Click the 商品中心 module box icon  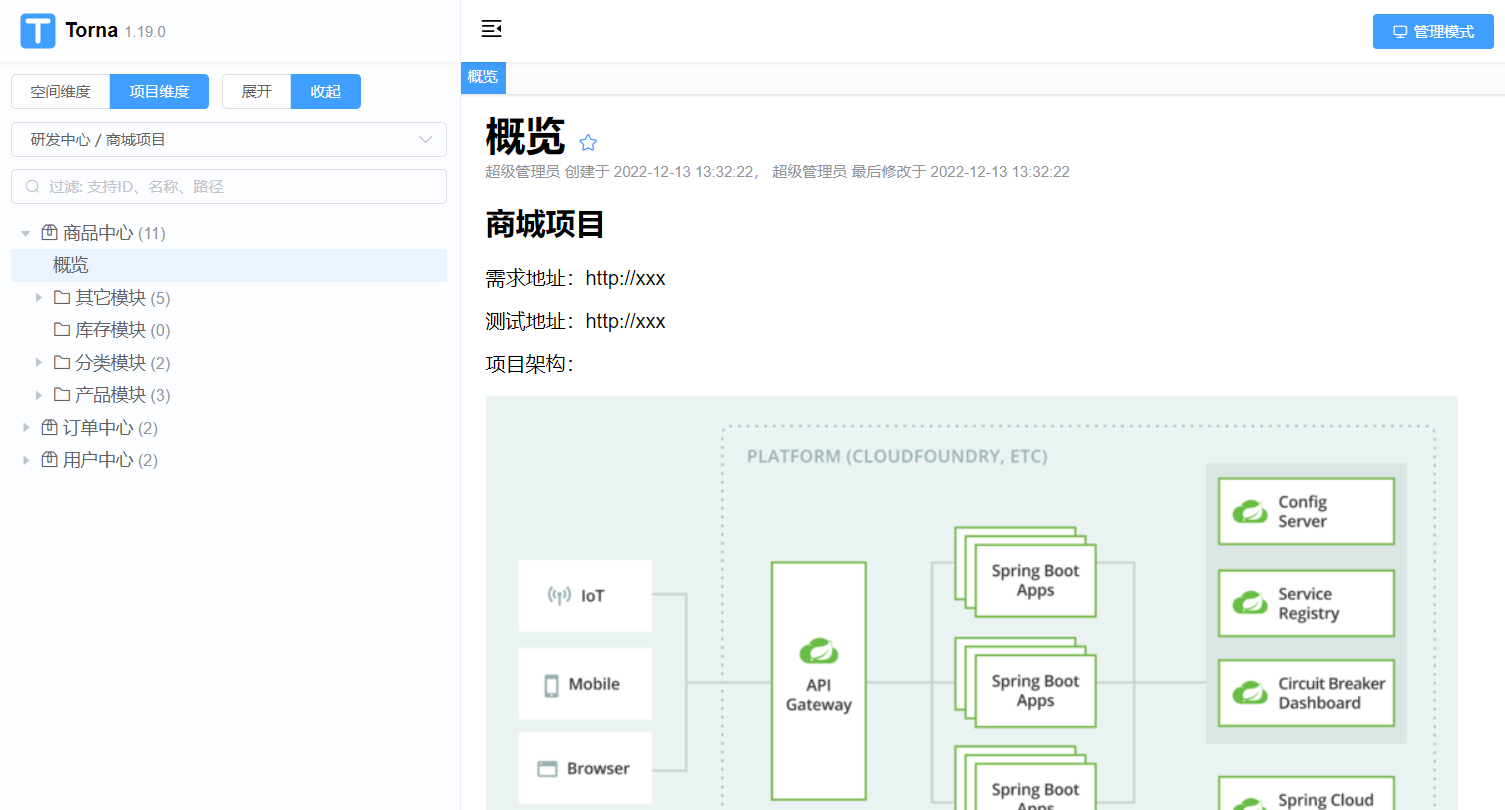click(49, 233)
